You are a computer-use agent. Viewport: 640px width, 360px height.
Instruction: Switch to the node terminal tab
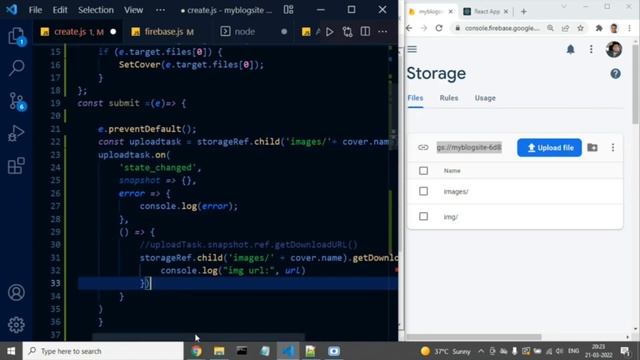253,32
